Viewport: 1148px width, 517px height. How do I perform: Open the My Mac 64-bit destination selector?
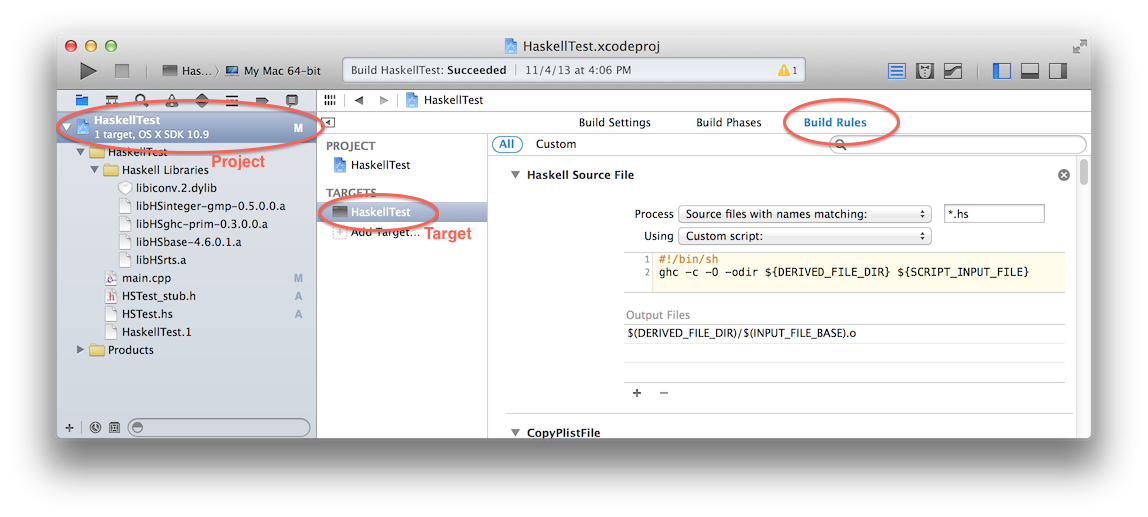(x=272, y=71)
